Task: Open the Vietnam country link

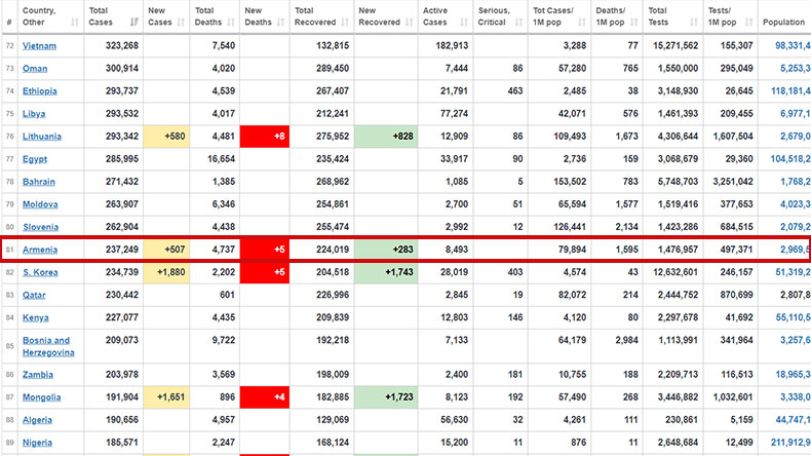Action: click(x=39, y=45)
